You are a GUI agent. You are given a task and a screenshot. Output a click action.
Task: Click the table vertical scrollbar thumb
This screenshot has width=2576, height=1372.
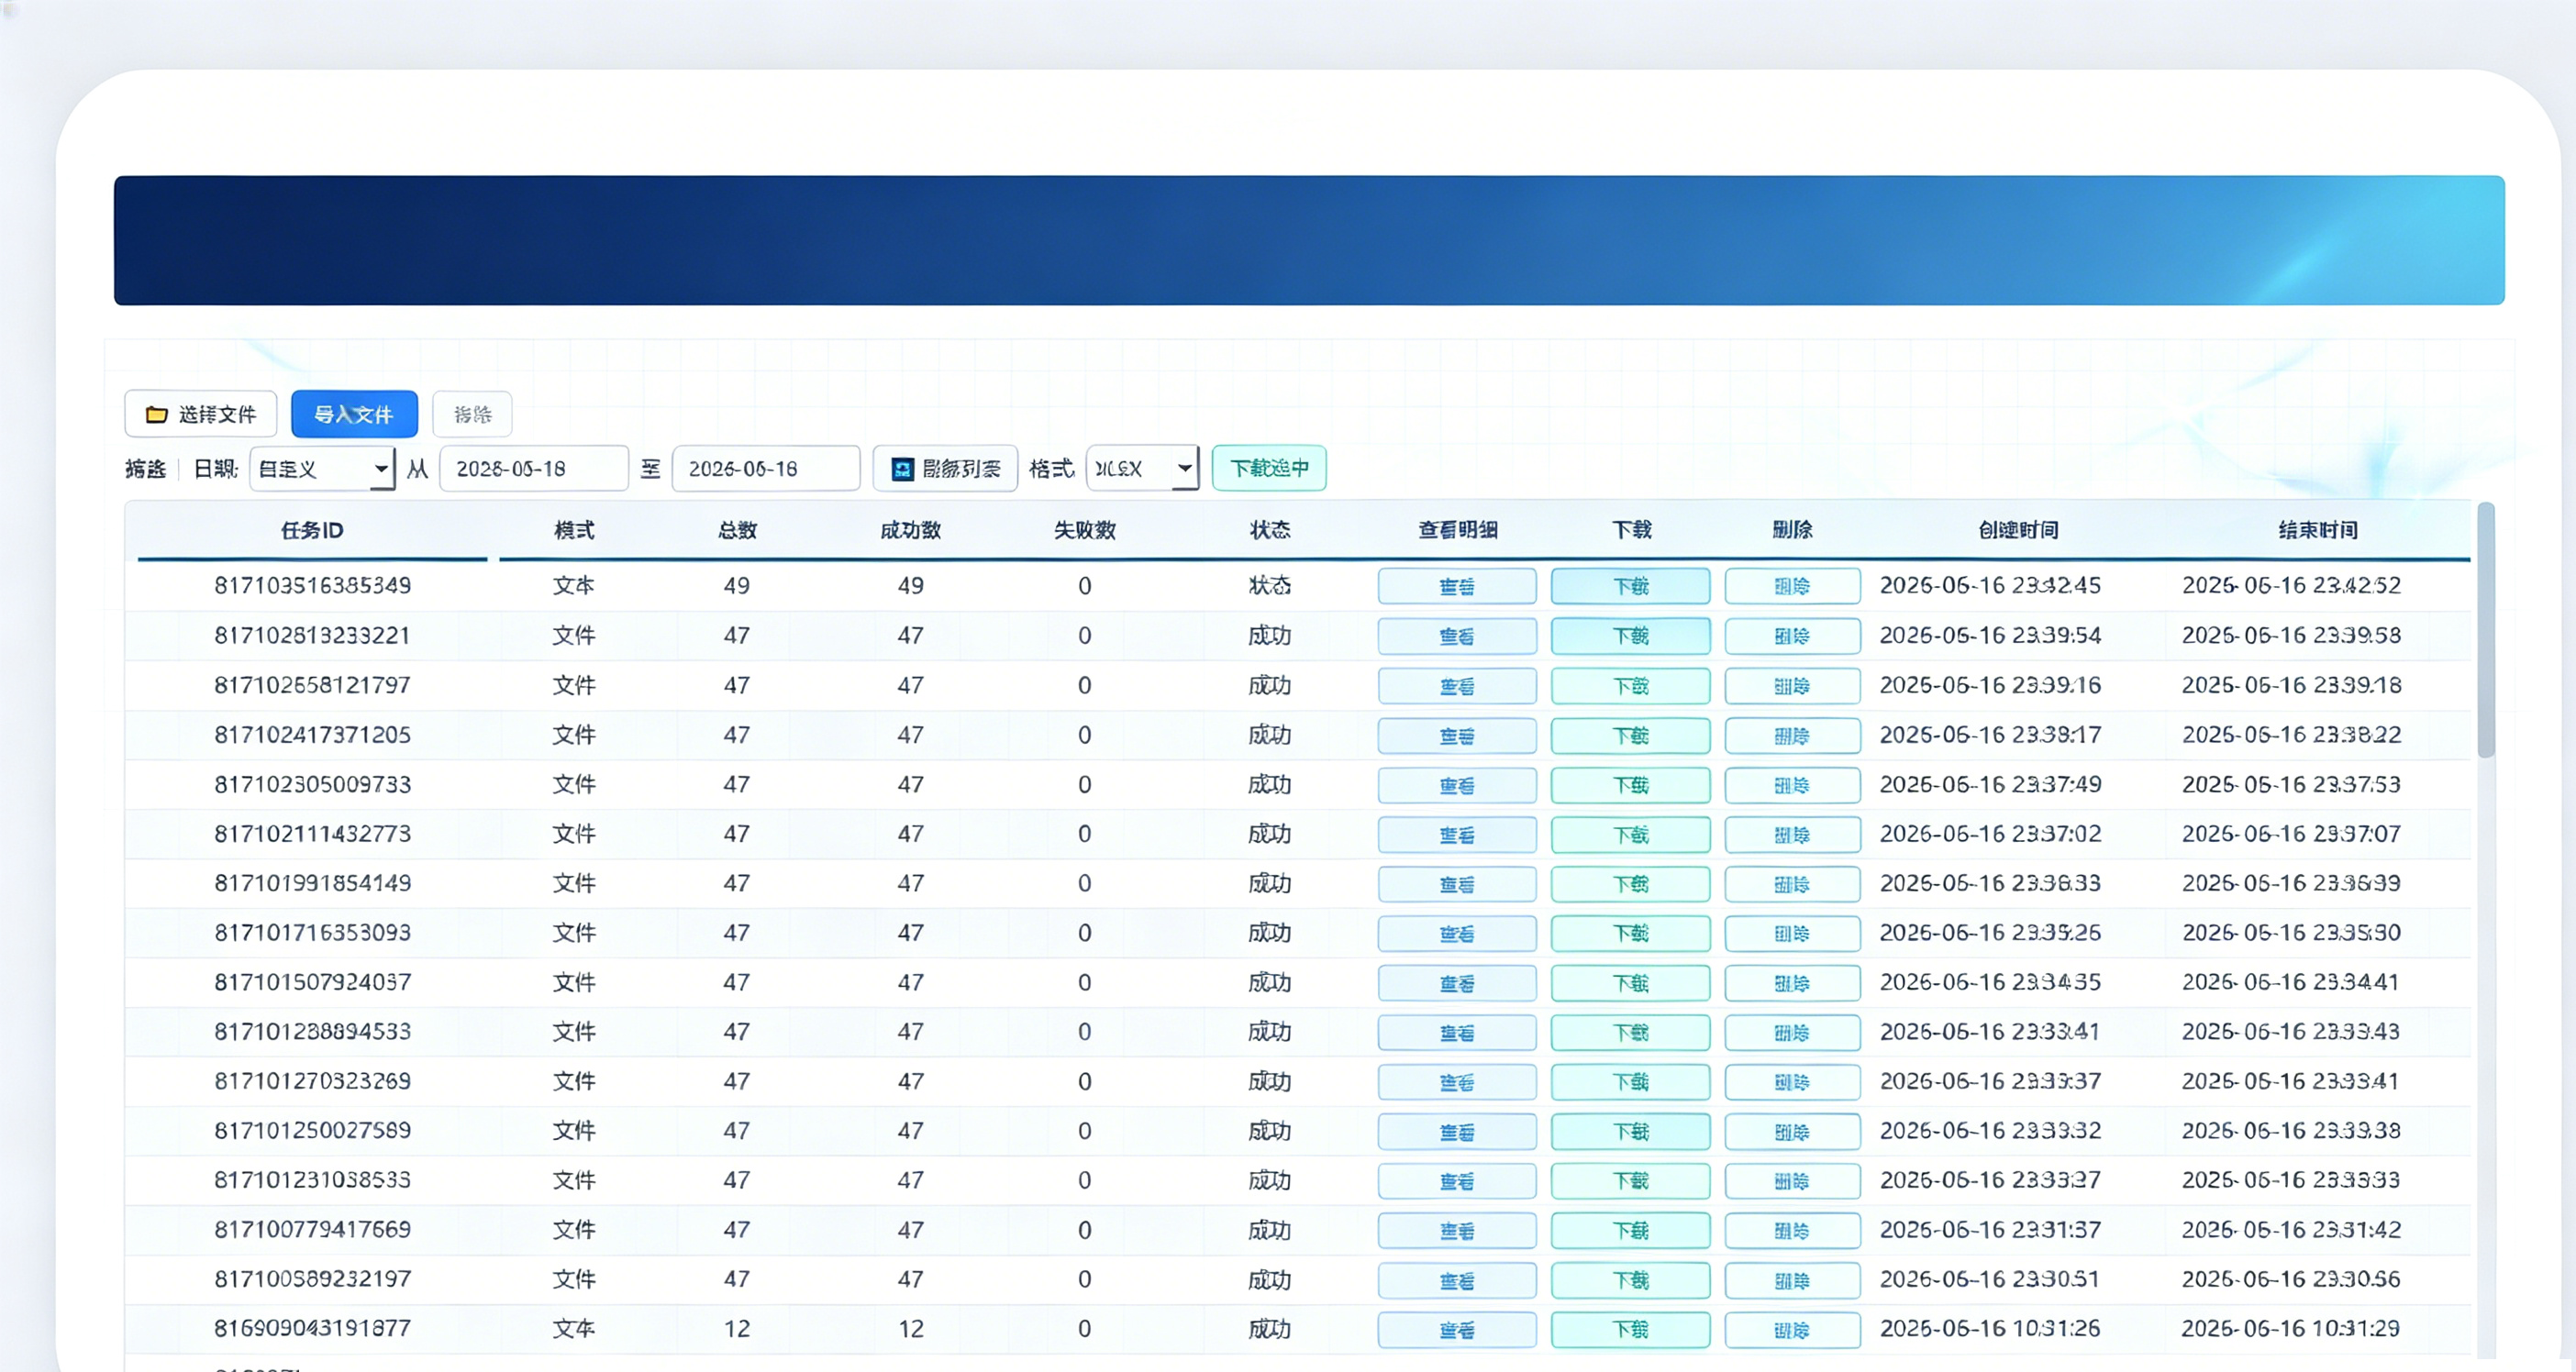pyautogui.click(x=2486, y=630)
